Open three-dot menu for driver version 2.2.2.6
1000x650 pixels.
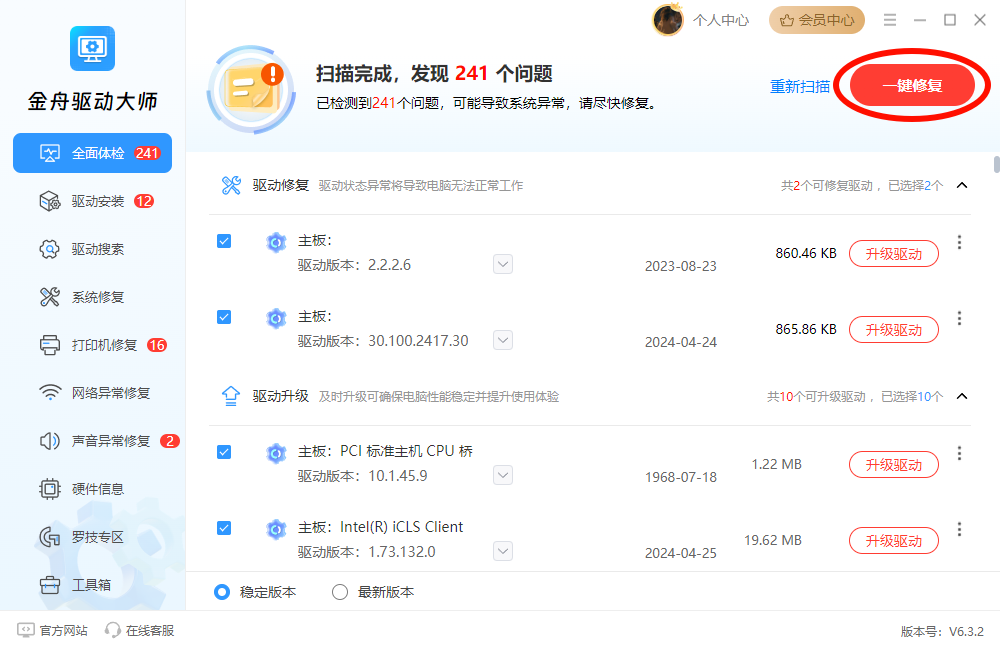(x=959, y=242)
